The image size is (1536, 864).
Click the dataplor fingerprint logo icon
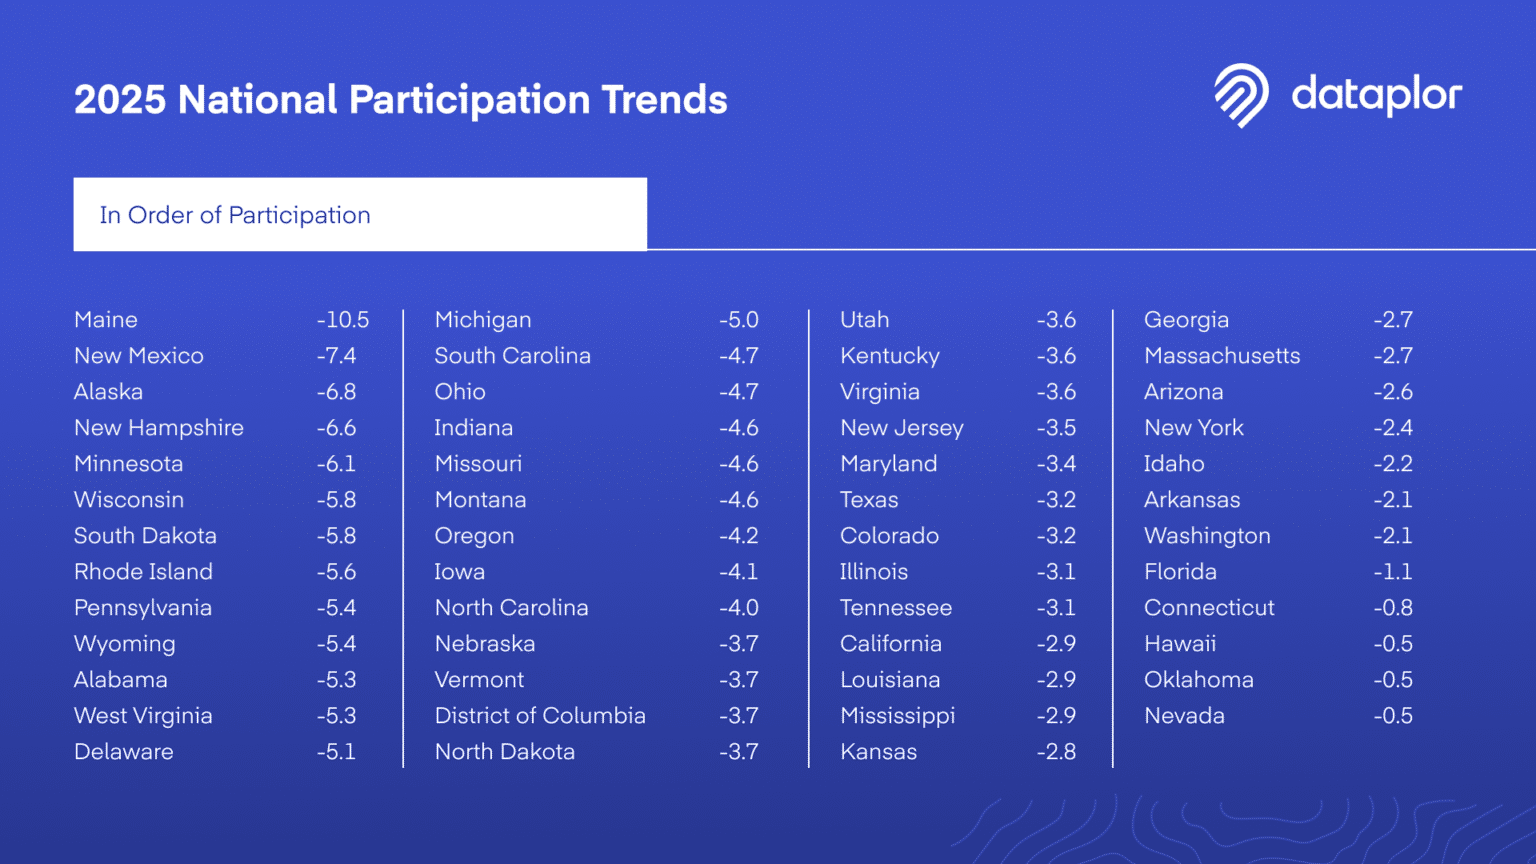[x=1241, y=96]
